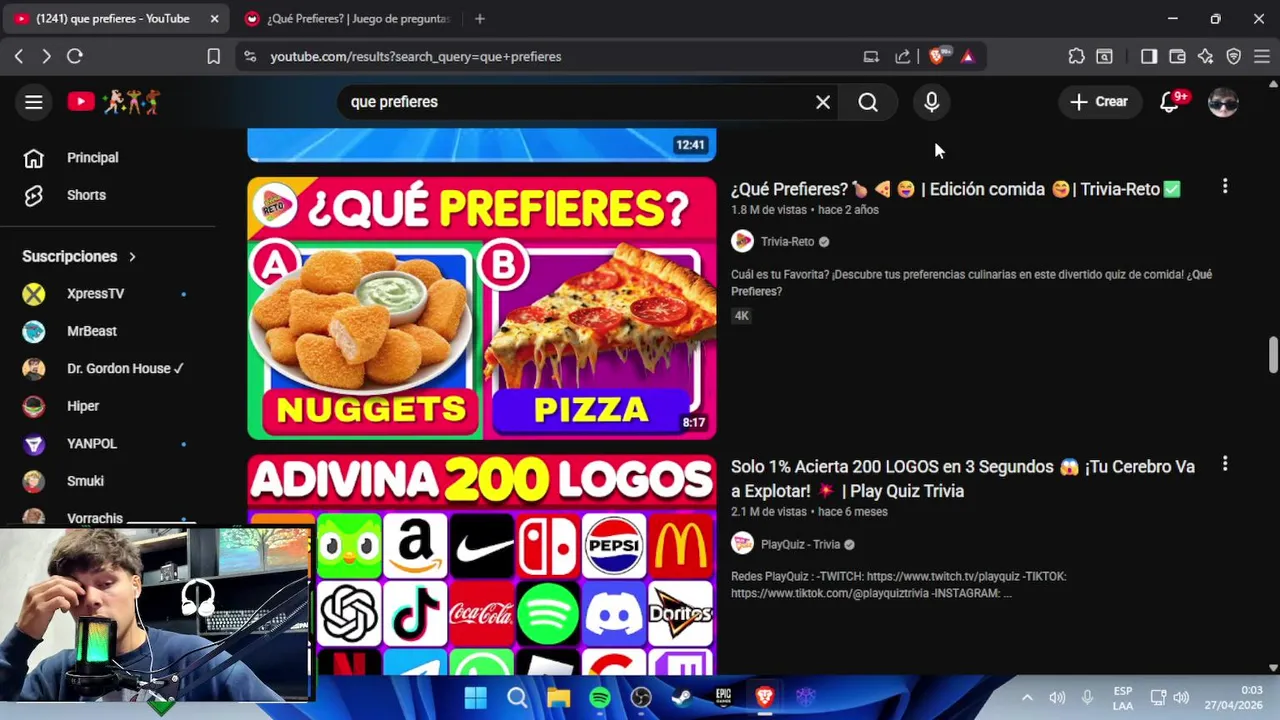Open the YouTube hamburger guide menu
This screenshot has width=1280, height=720.
point(34,102)
